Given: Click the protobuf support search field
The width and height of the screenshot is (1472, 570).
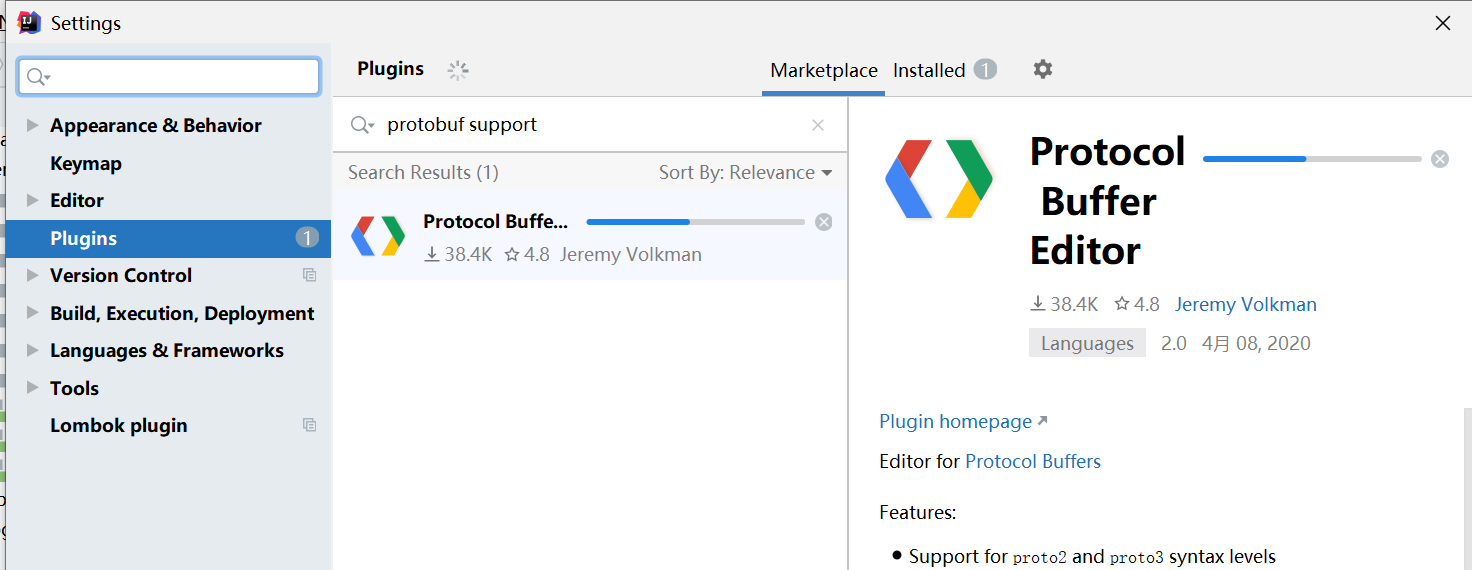Looking at the screenshot, I should click(x=590, y=125).
